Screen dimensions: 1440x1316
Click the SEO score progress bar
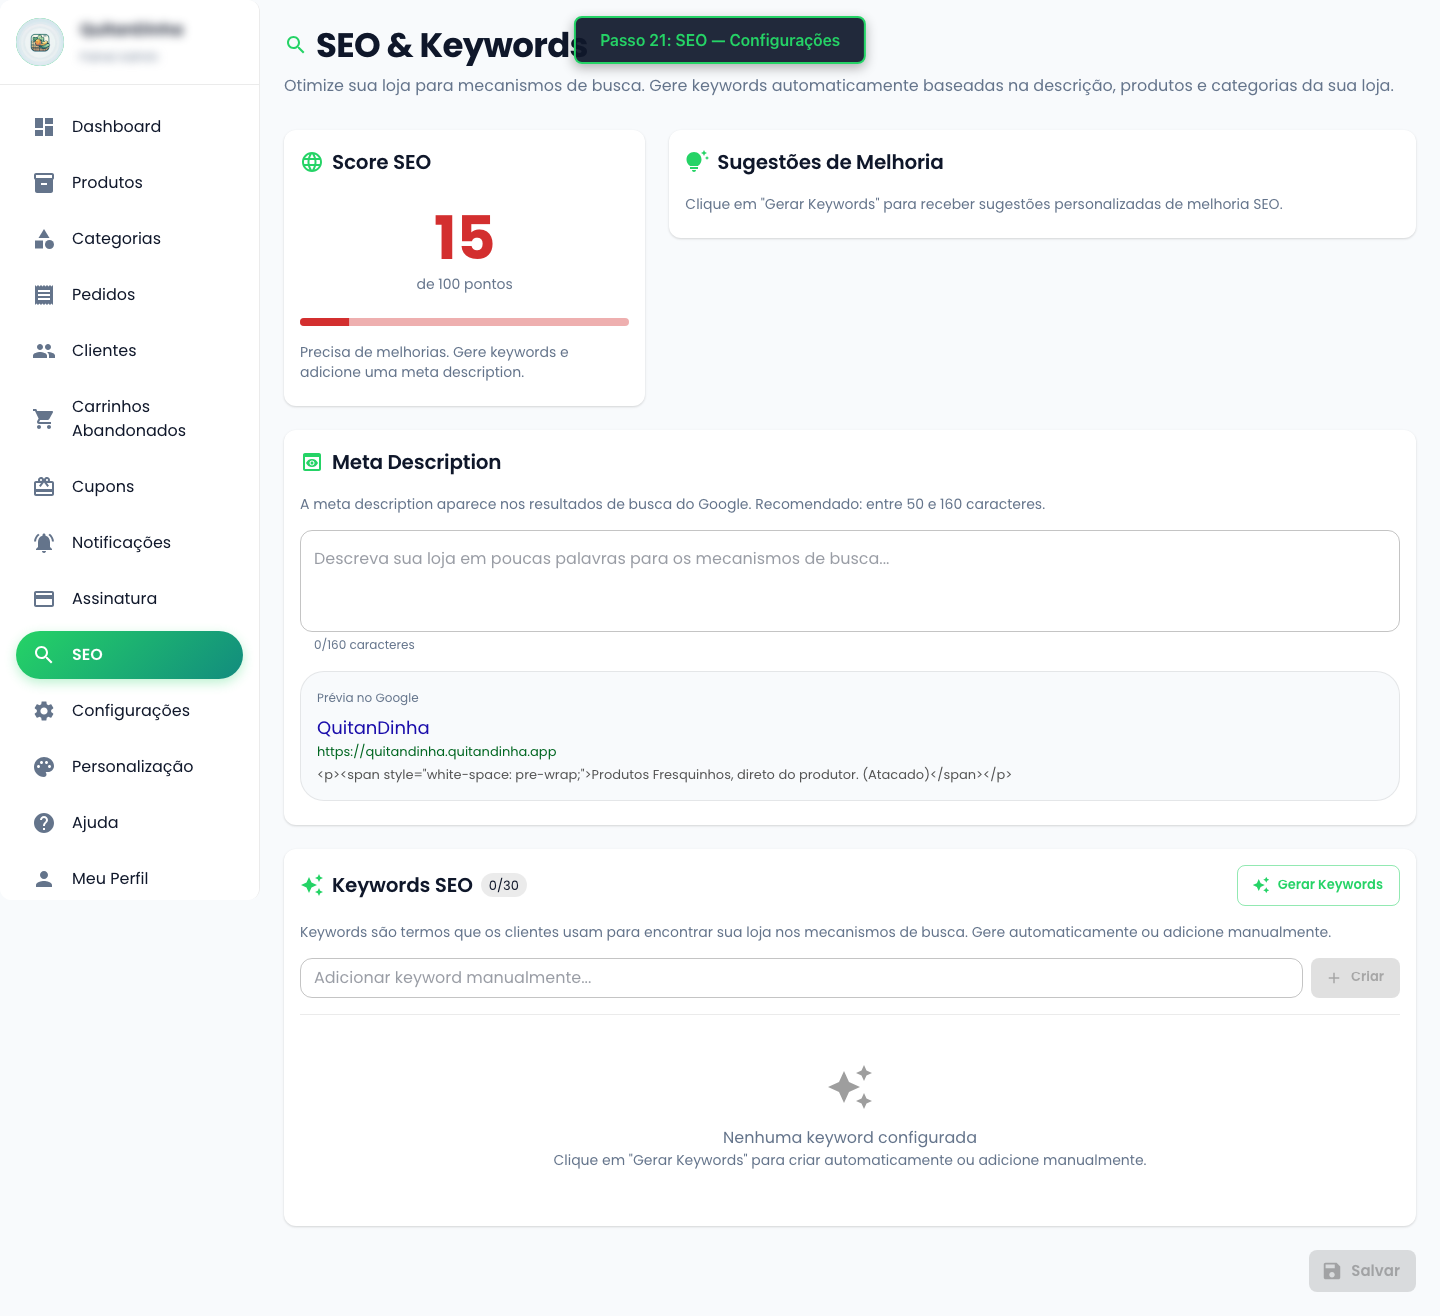[x=464, y=322]
